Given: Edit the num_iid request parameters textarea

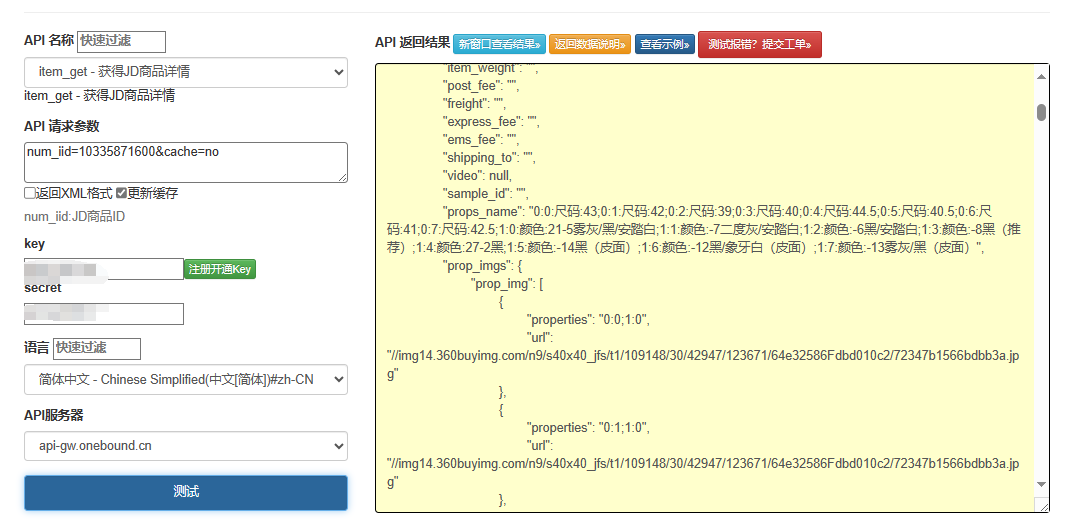Looking at the screenshot, I should (x=186, y=163).
